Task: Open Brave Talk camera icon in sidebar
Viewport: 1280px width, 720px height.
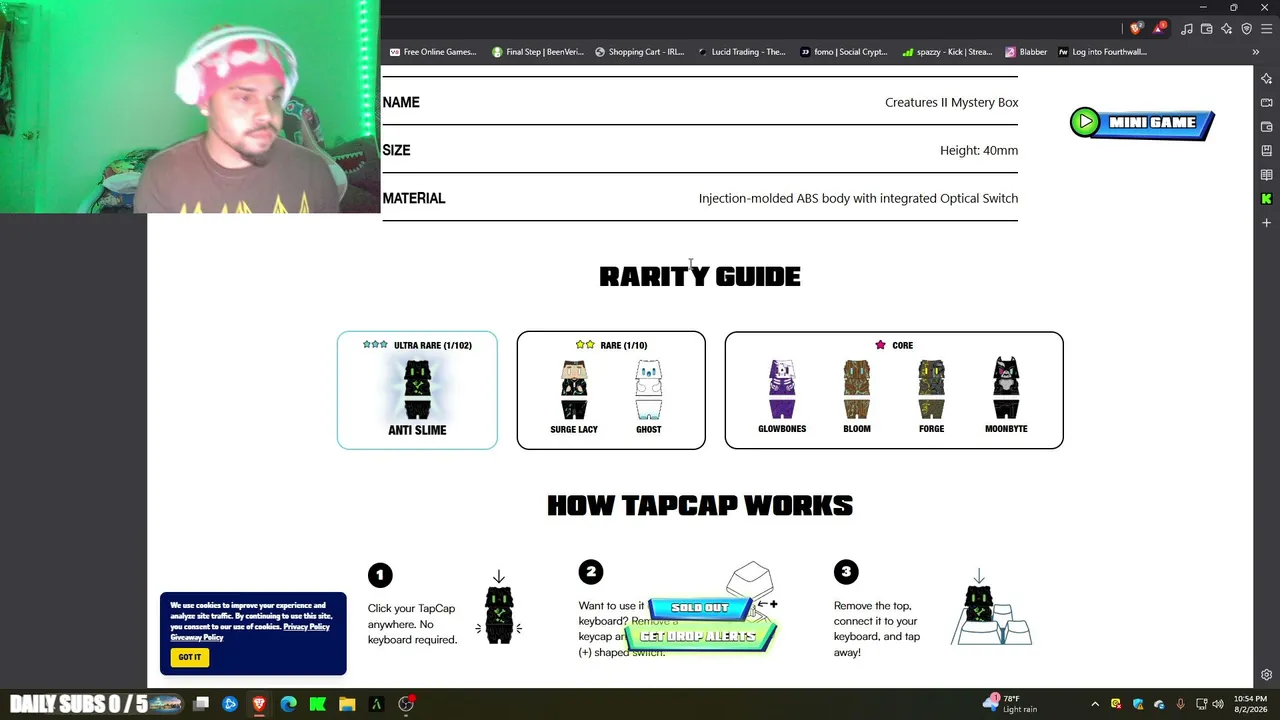Action: pos(1266,103)
